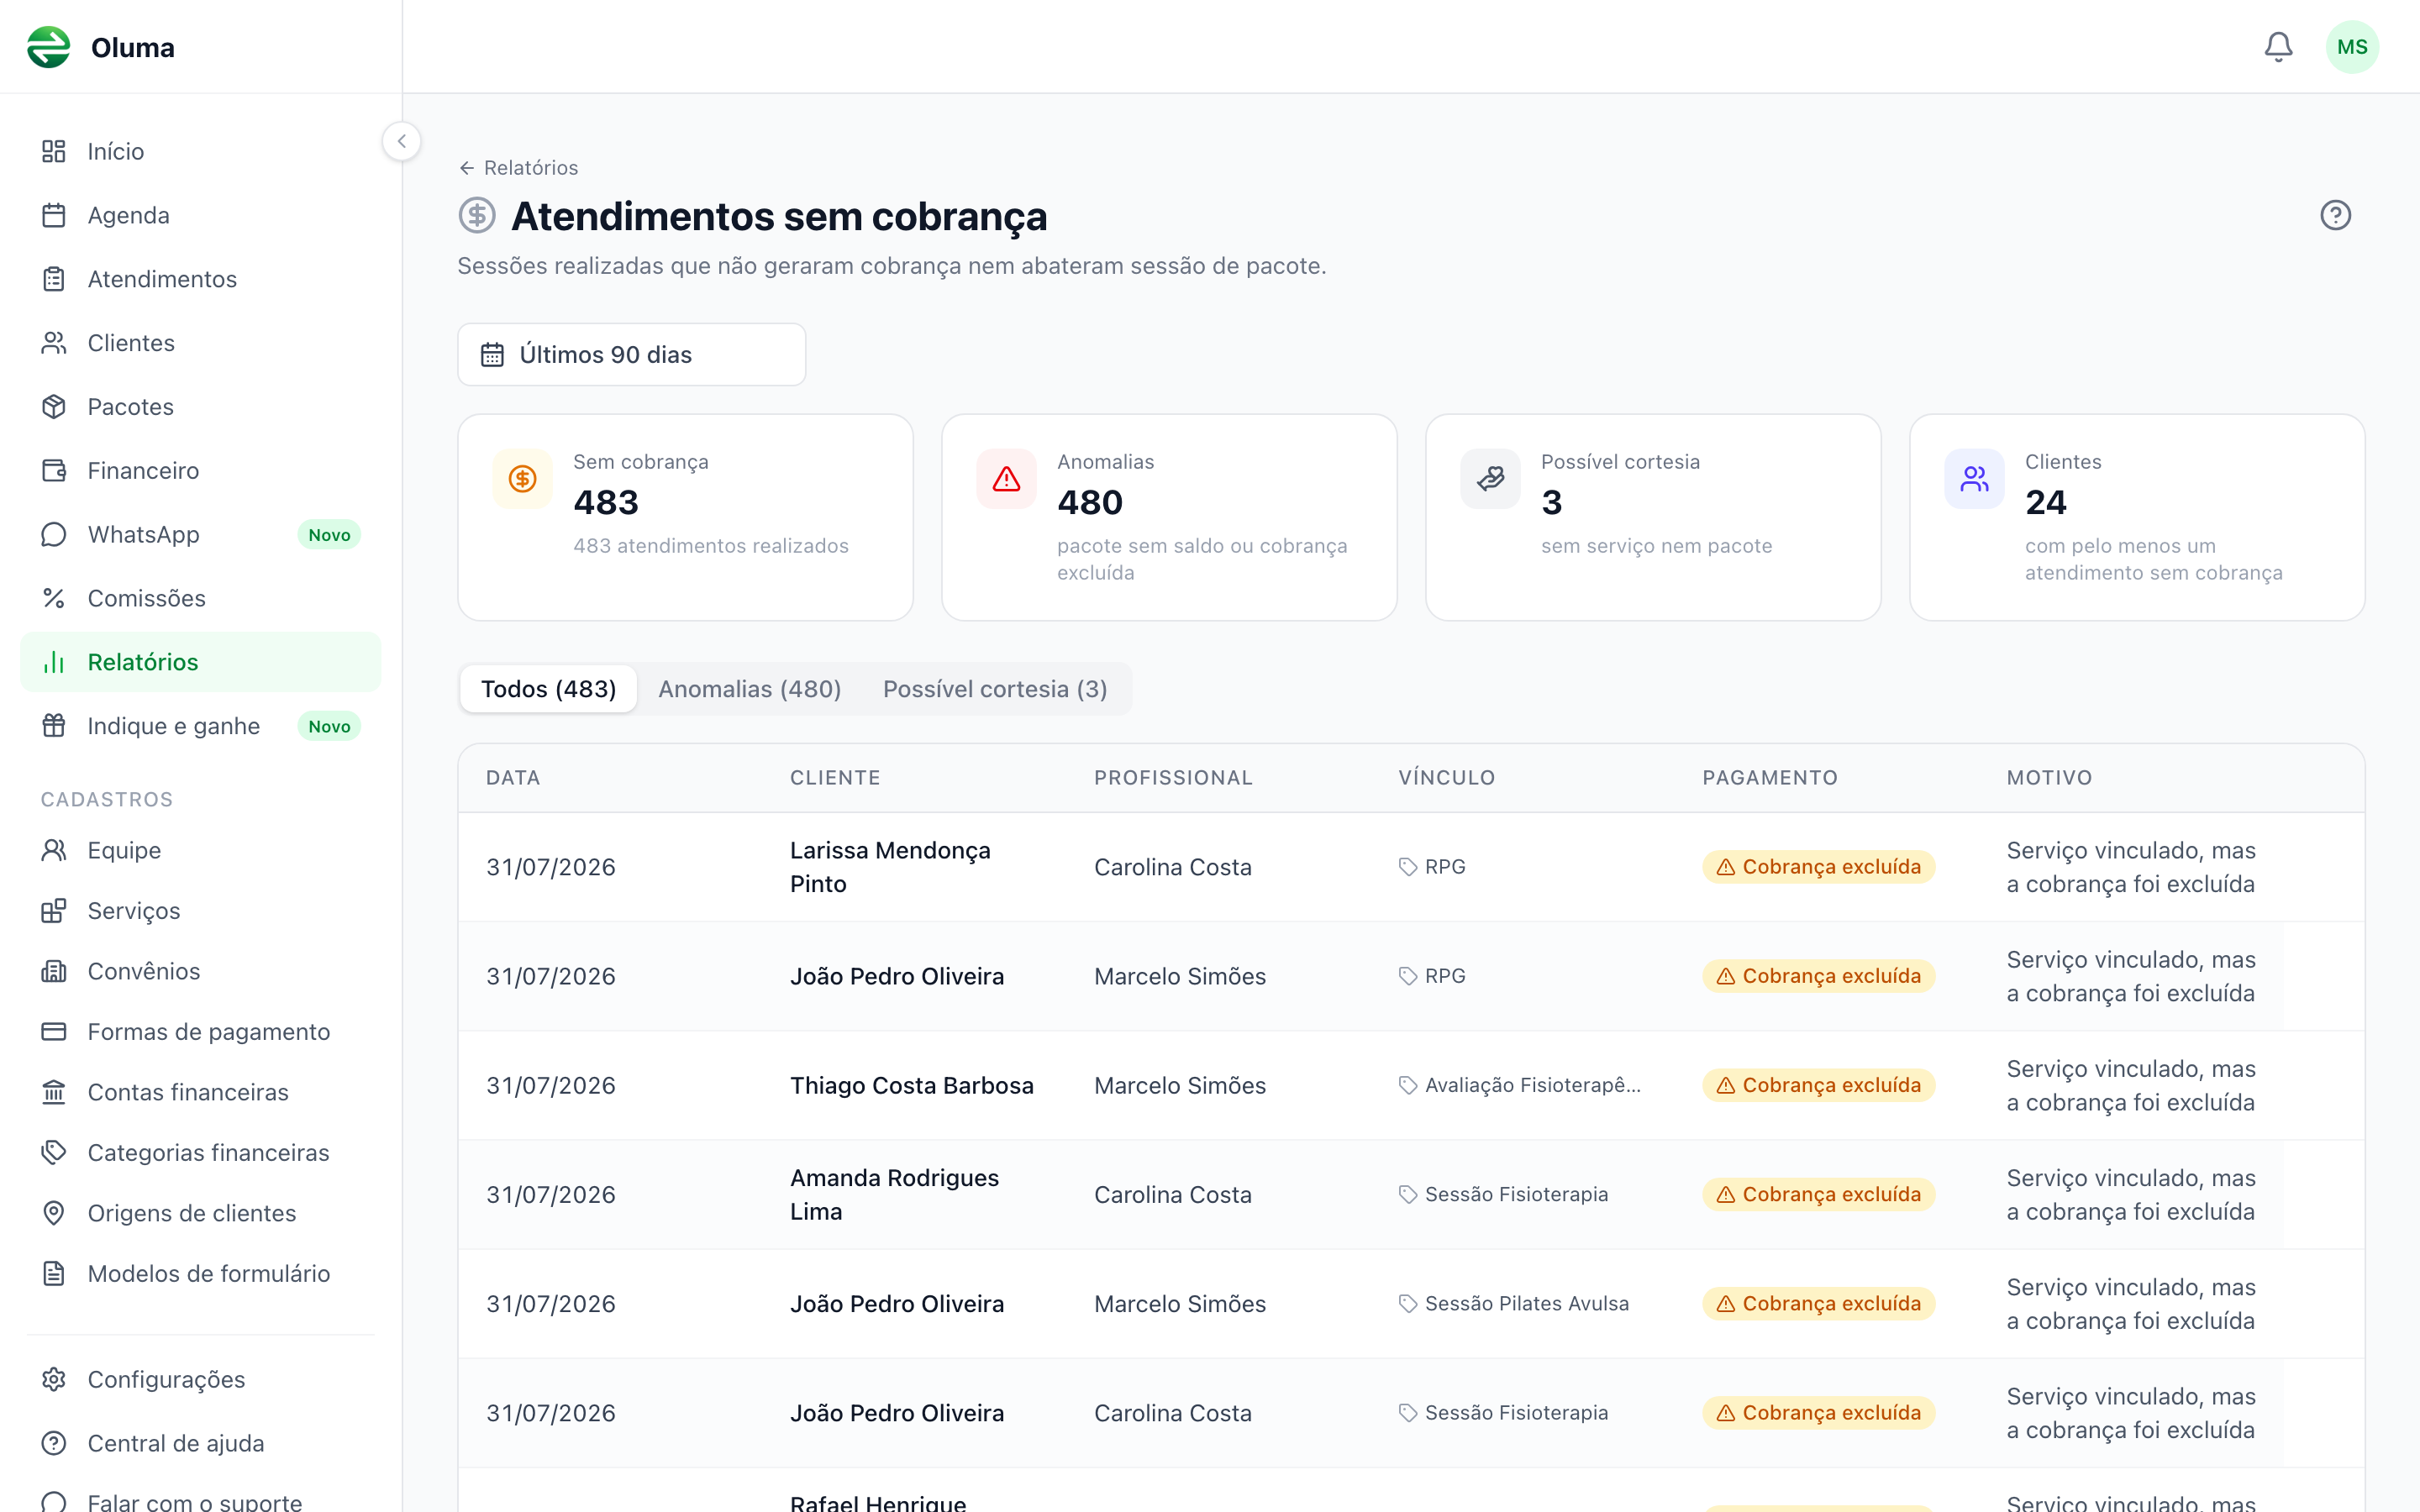Image resolution: width=2420 pixels, height=1512 pixels.
Task: Click the Atendimentos clipboard icon
Action: pos(54,279)
